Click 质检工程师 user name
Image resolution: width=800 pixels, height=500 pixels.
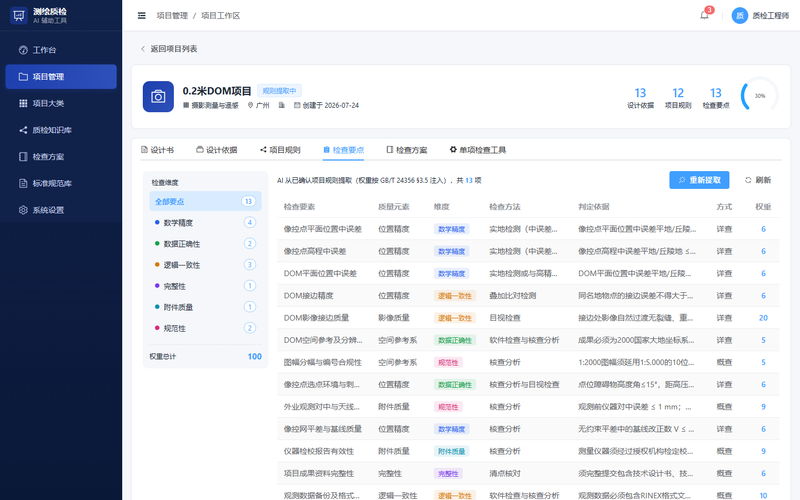point(770,16)
